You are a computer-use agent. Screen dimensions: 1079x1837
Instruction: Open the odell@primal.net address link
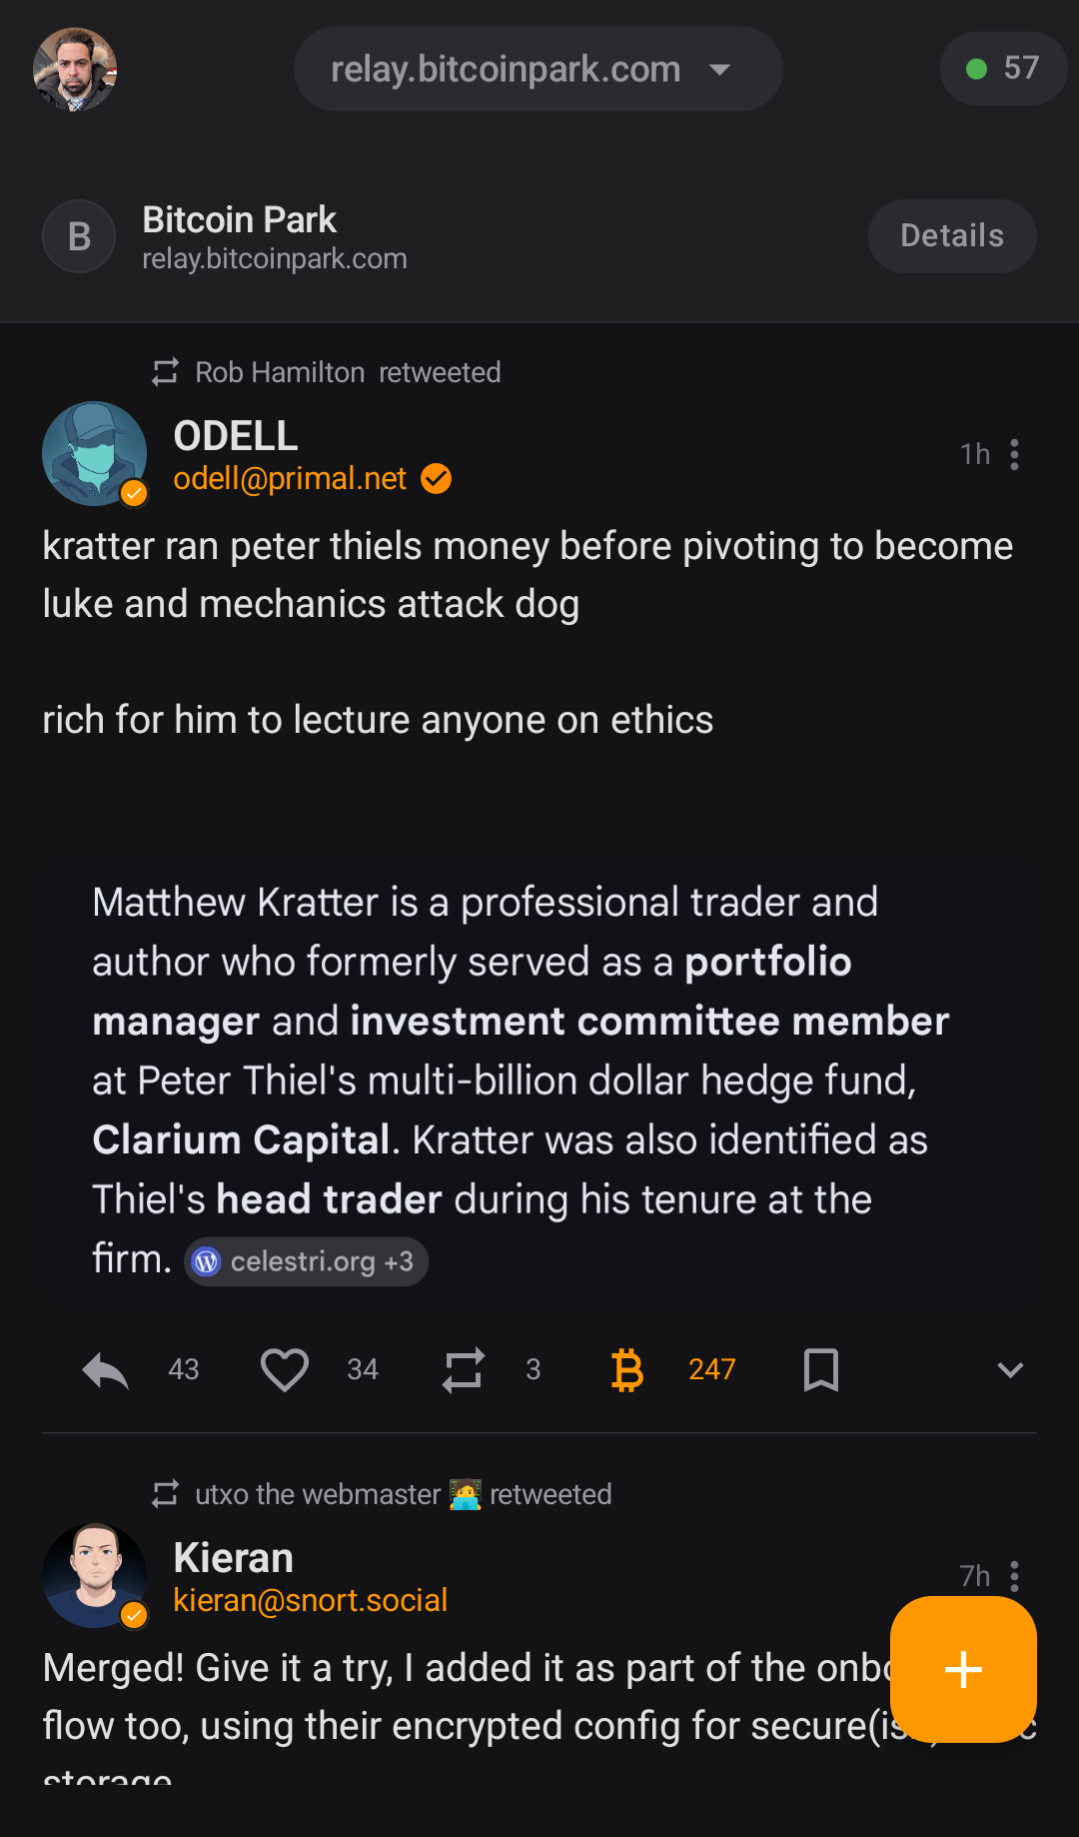click(x=290, y=479)
